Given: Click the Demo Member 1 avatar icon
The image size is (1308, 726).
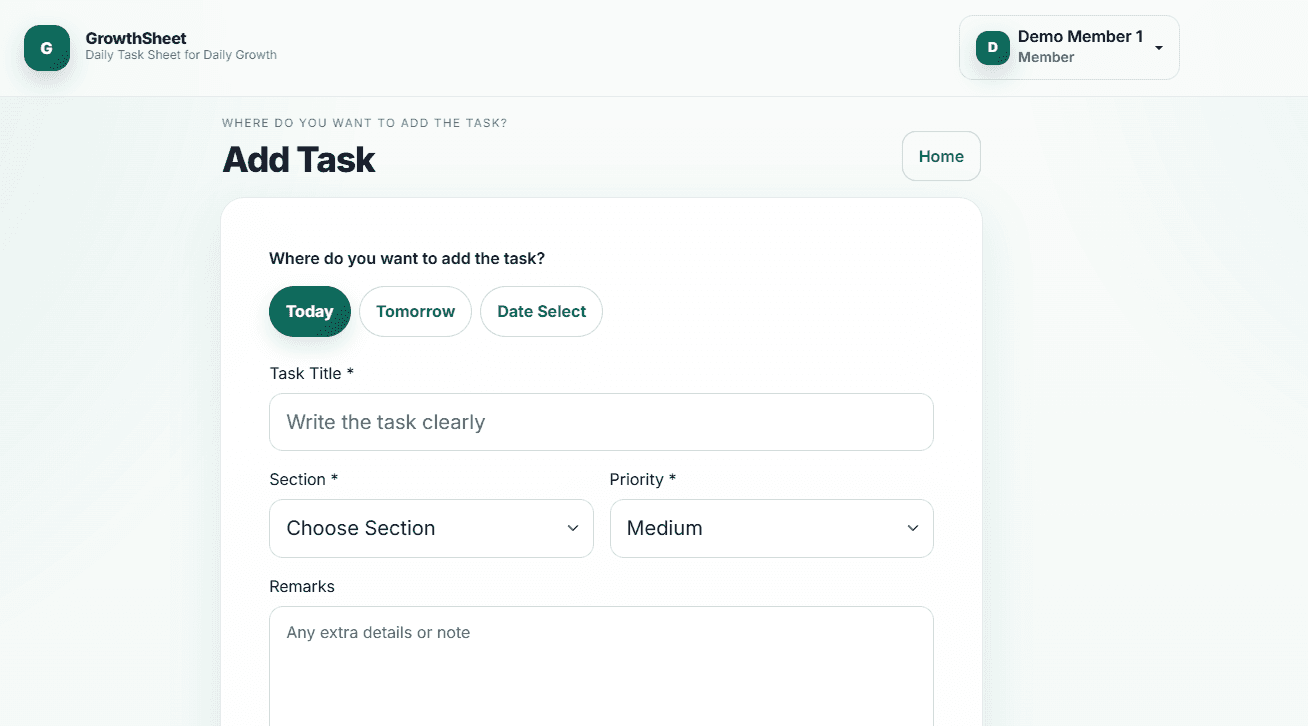Looking at the screenshot, I should pyautogui.click(x=992, y=47).
